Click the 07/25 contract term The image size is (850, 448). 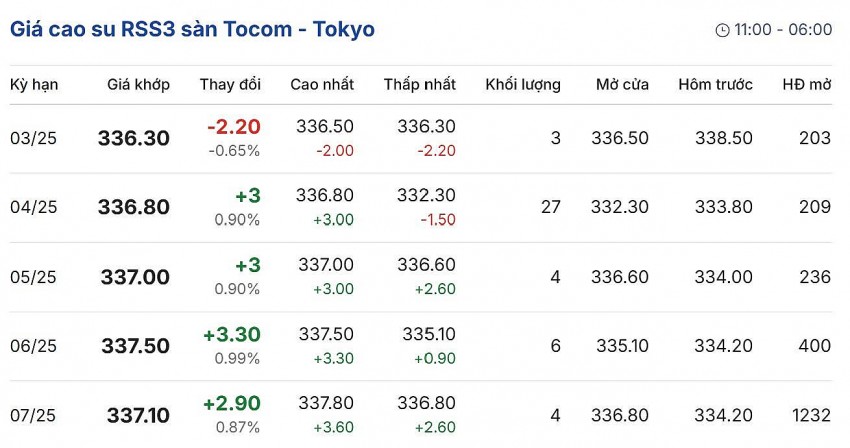point(34,414)
